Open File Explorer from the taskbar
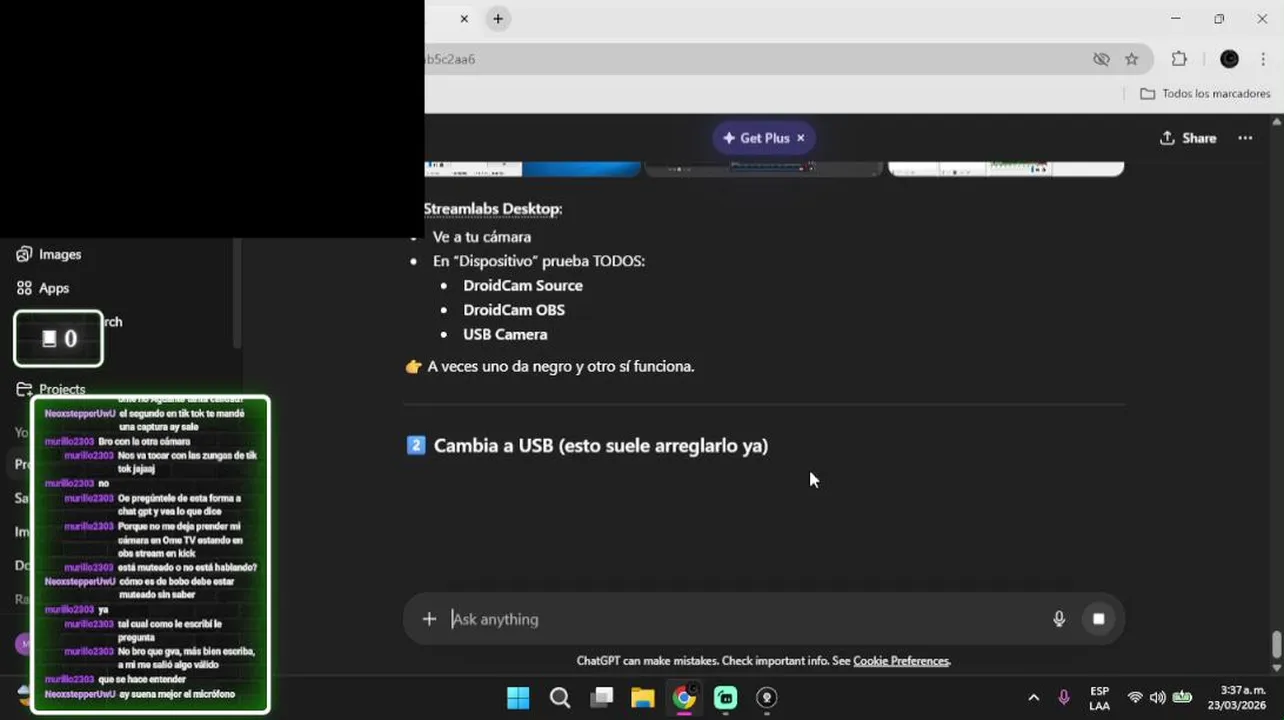 coord(642,698)
